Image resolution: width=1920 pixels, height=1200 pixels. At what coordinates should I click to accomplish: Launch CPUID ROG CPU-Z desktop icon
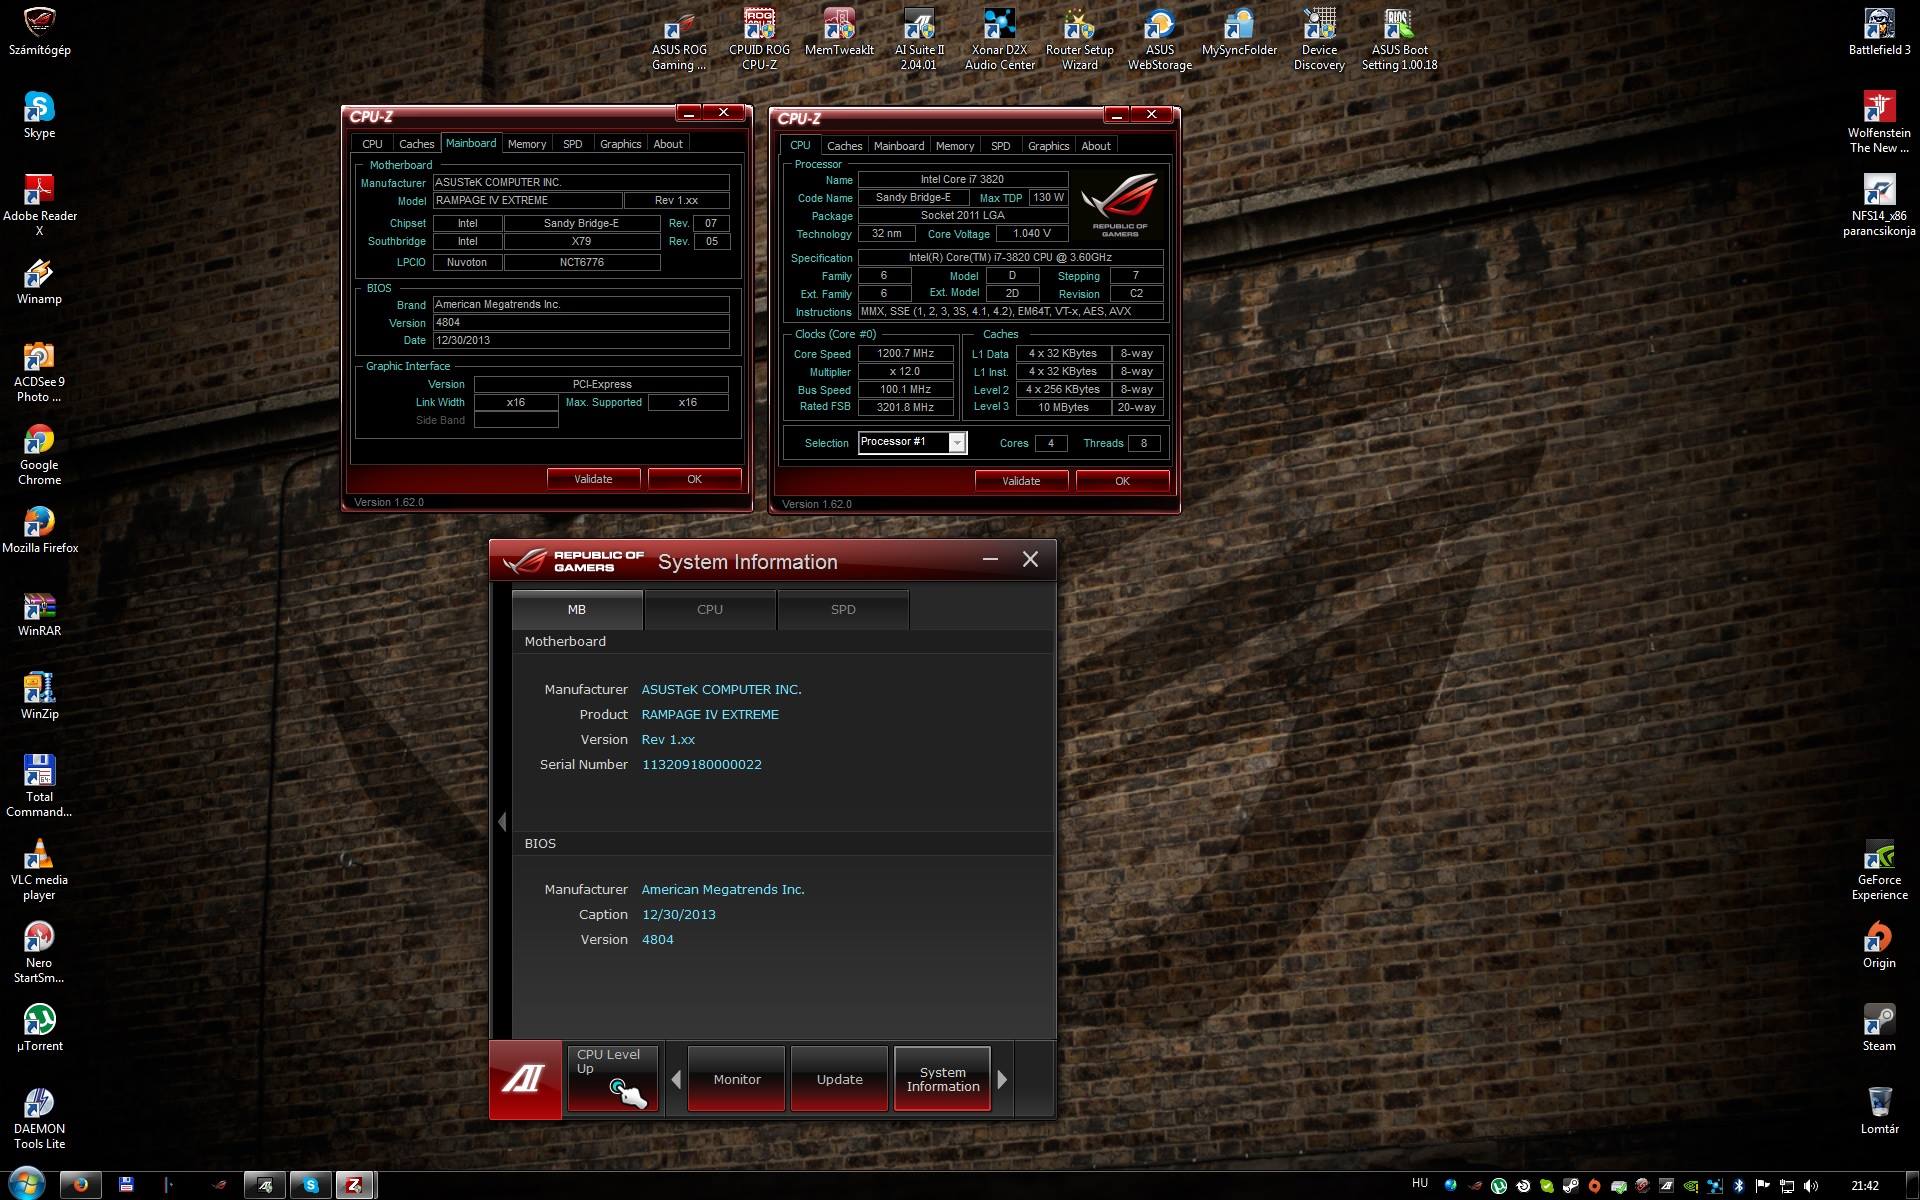coord(759,40)
